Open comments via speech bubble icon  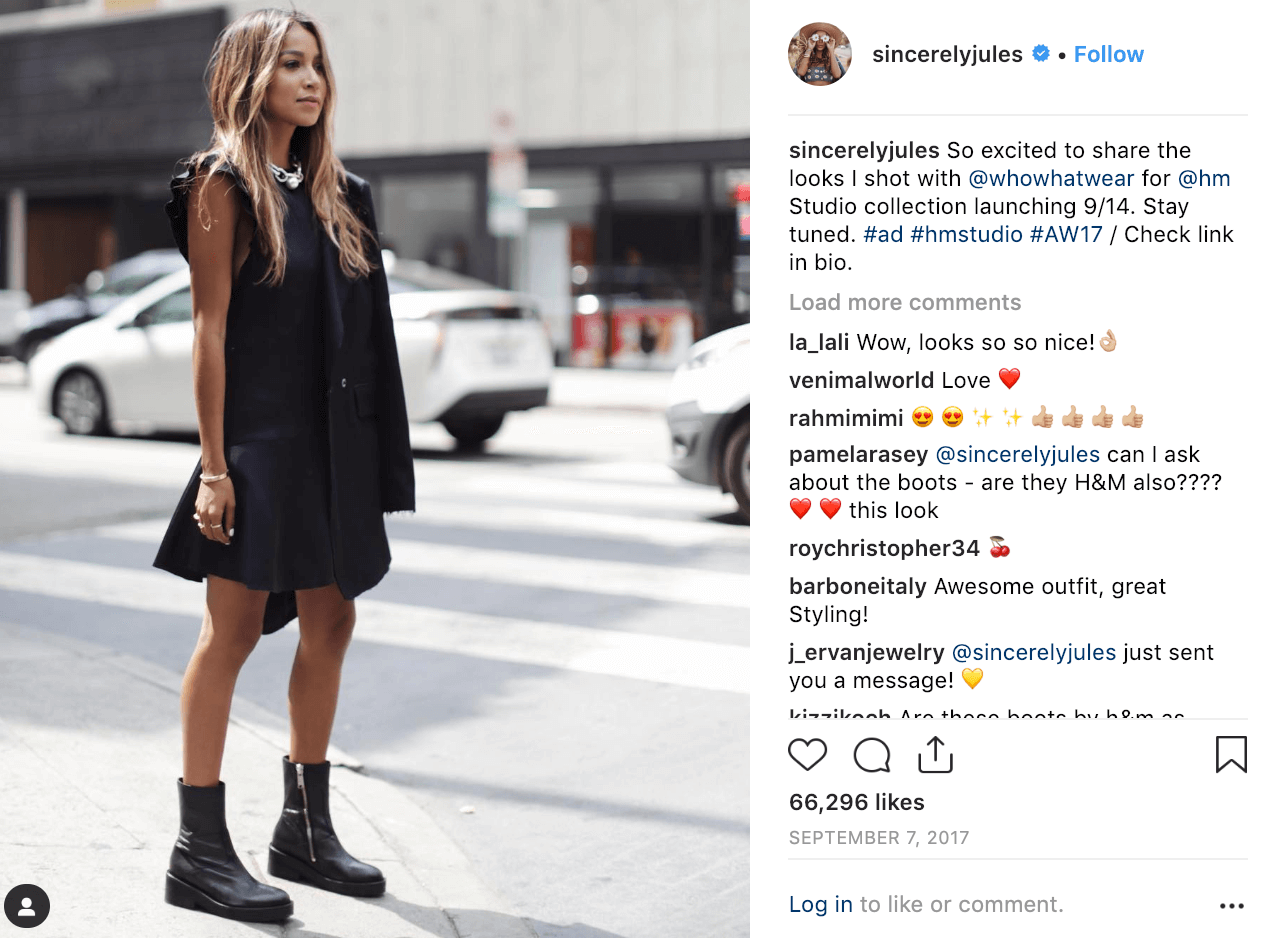point(872,755)
